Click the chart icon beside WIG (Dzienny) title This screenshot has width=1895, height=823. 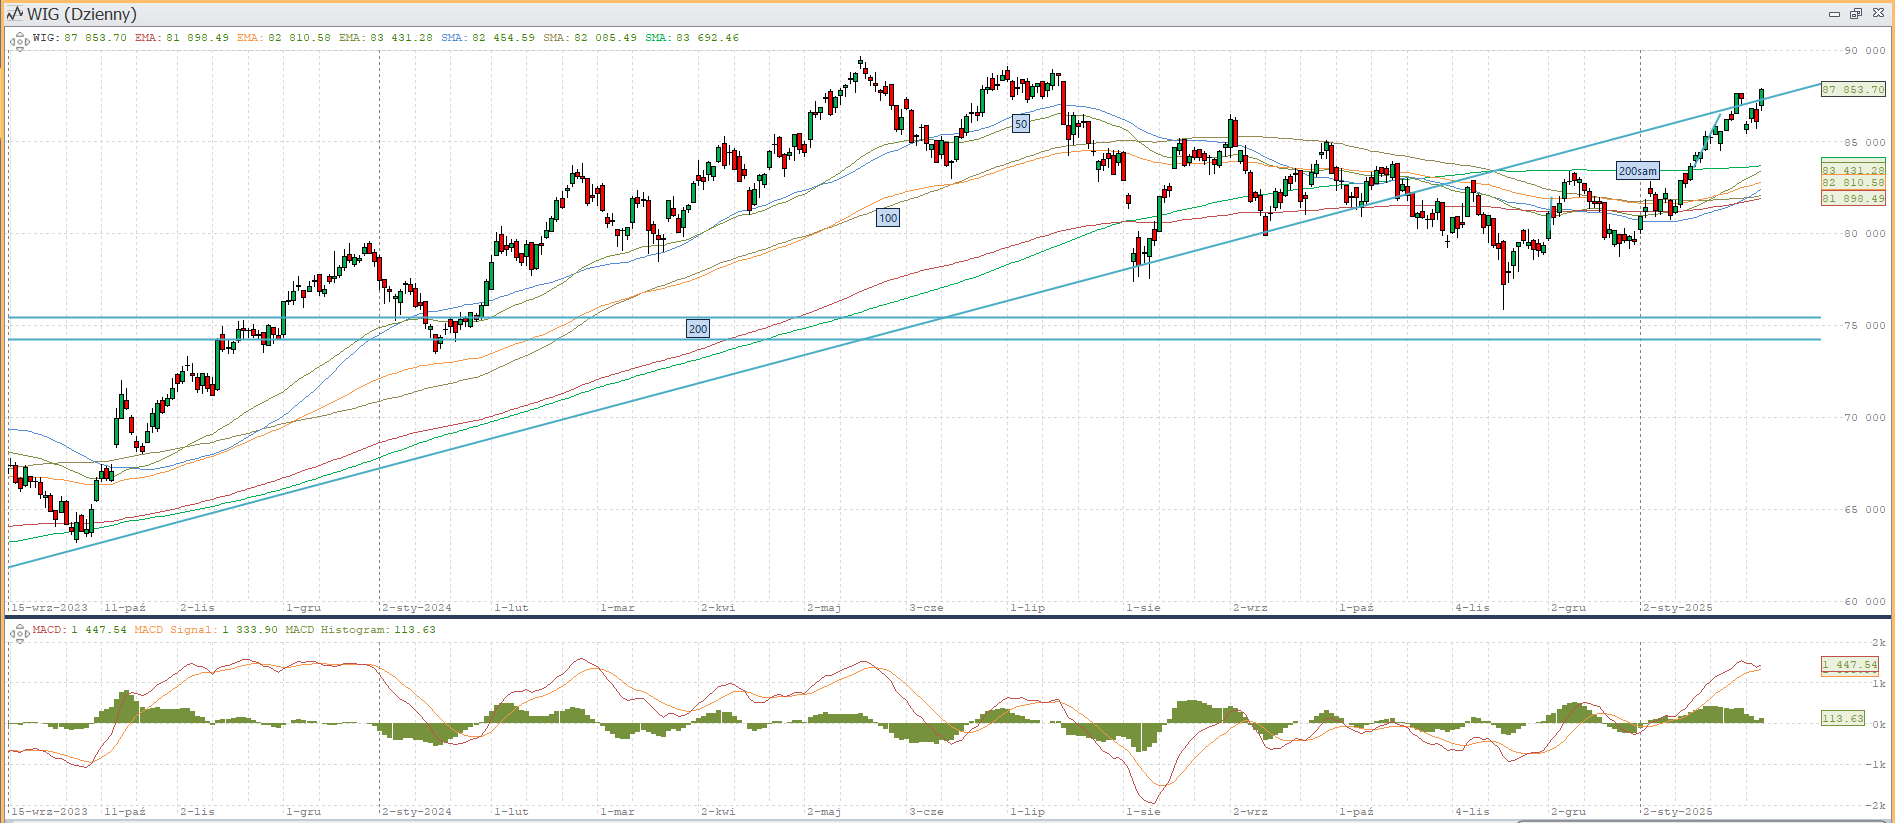coord(14,14)
